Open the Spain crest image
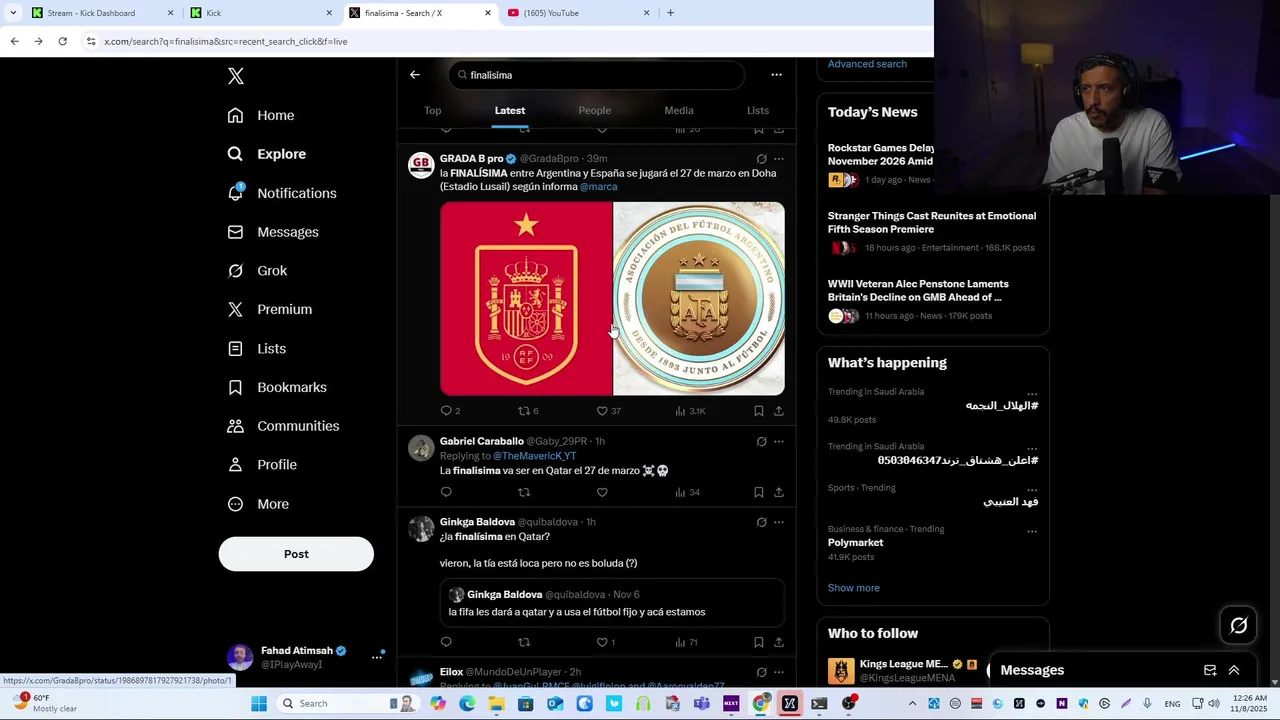 point(526,299)
